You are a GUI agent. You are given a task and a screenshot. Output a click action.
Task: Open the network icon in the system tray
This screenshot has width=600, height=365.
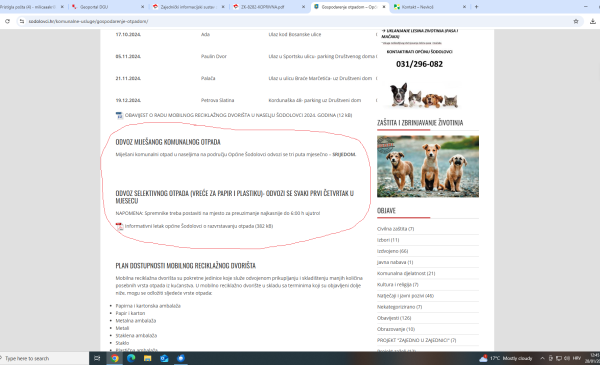[559, 358]
